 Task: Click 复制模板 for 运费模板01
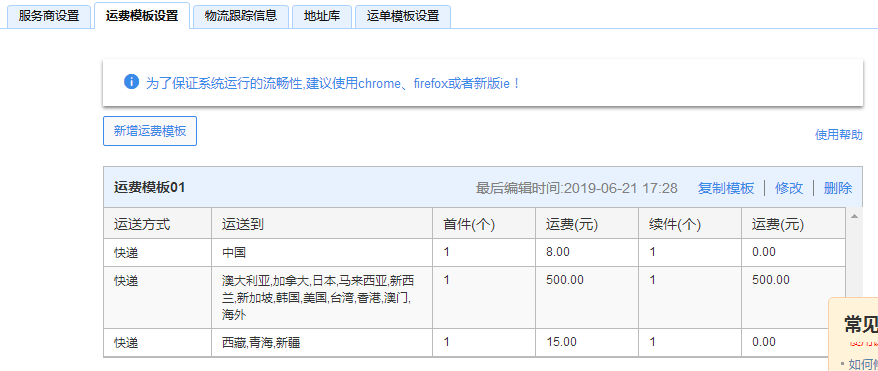click(726, 188)
